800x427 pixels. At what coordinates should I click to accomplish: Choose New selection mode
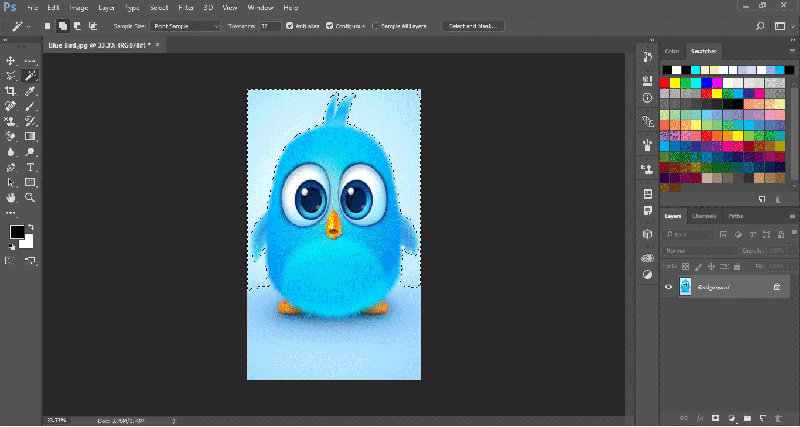coord(47,26)
